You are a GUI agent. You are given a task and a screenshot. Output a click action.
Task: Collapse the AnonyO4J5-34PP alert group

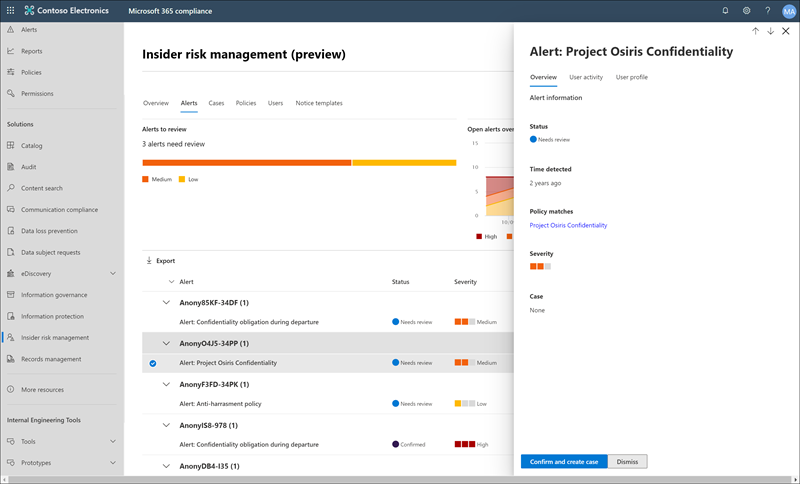(166, 343)
